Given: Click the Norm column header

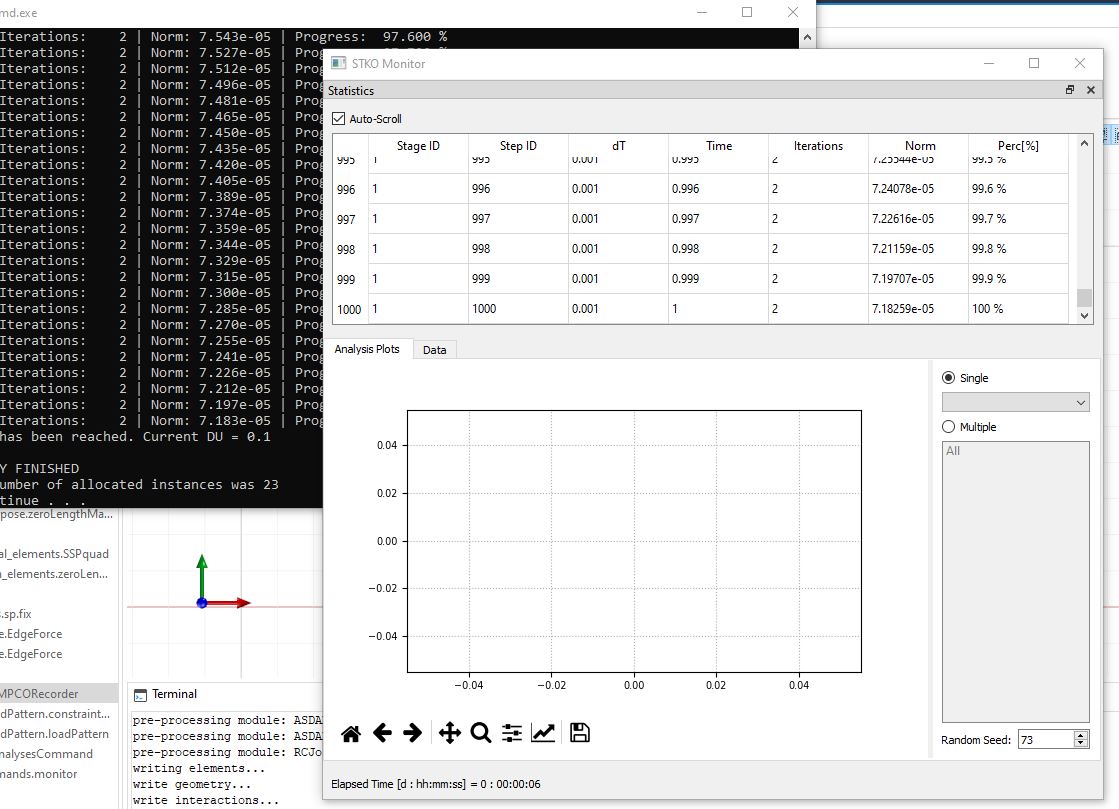Looking at the screenshot, I should [x=920, y=146].
